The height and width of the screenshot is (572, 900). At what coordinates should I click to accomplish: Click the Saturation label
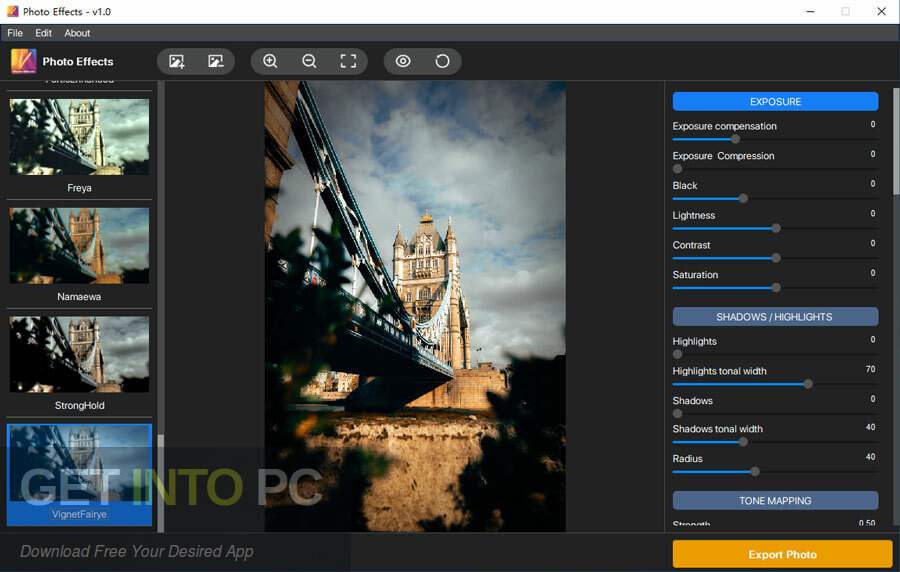point(695,275)
